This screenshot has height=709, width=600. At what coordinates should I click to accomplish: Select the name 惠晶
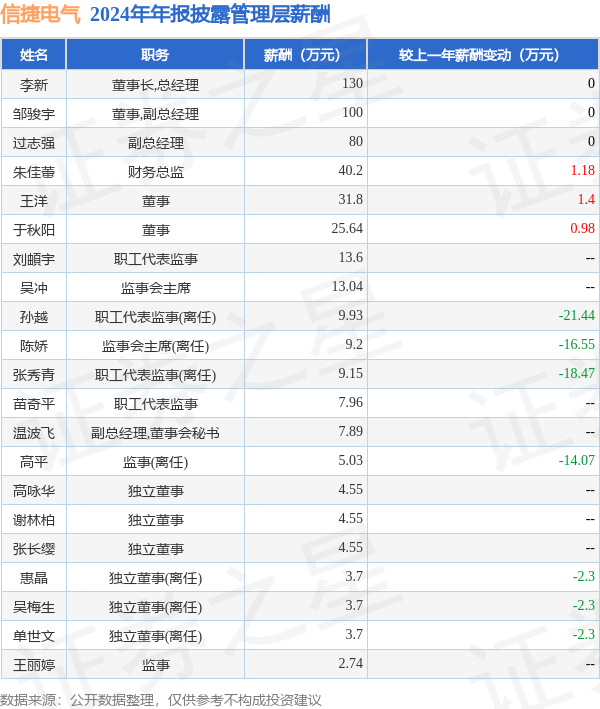pyautogui.click(x=34, y=577)
